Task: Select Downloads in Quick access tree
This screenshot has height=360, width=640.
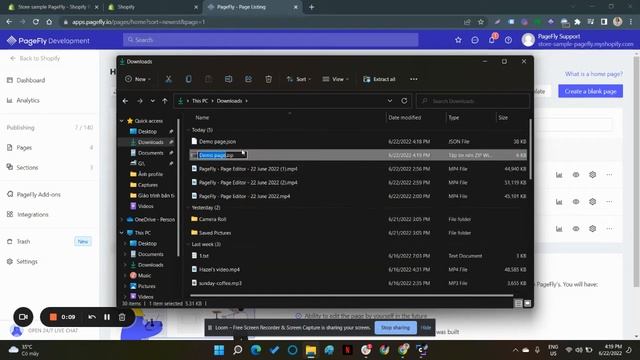Action: (151, 142)
